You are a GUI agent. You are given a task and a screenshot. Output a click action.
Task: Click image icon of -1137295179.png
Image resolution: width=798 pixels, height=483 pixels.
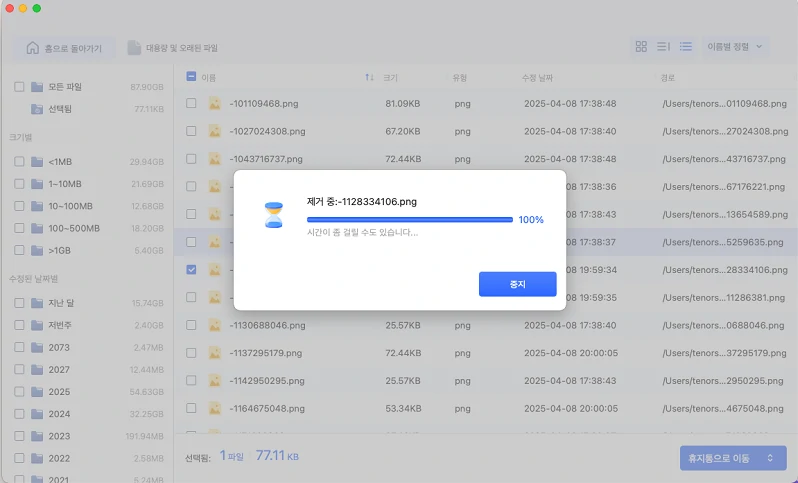(215, 353)
